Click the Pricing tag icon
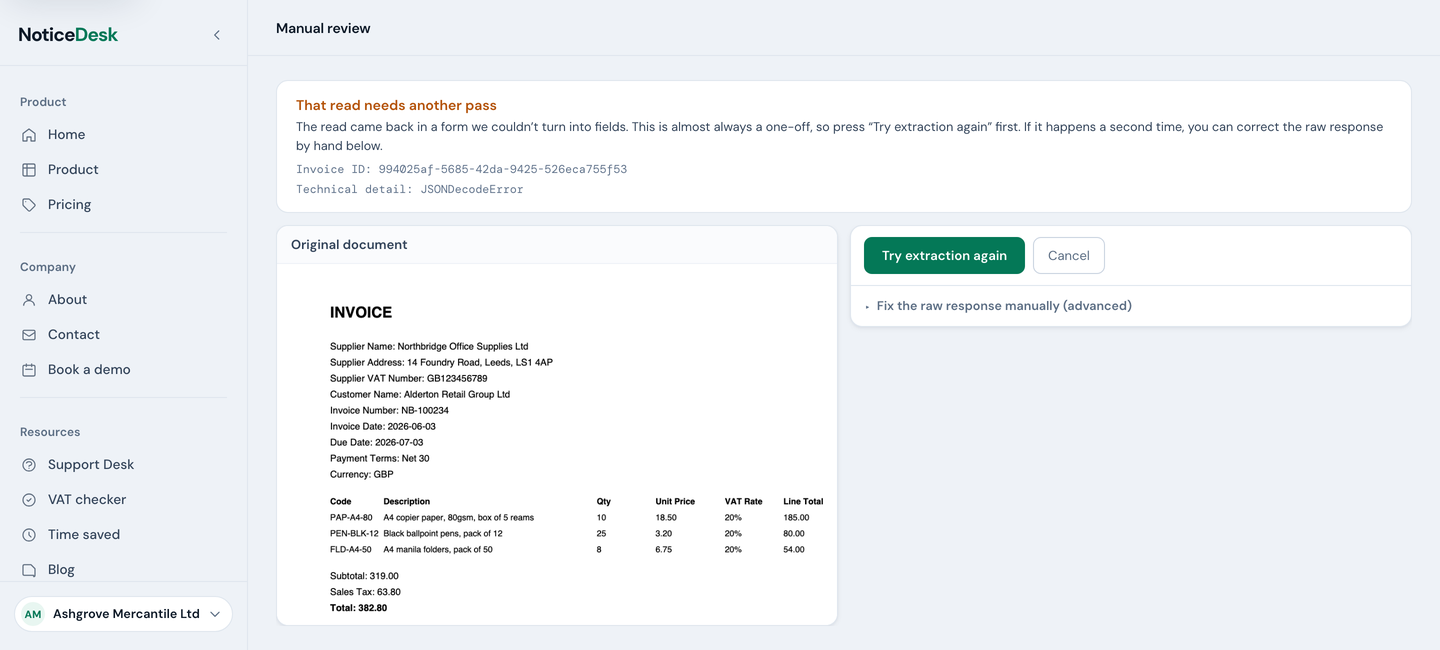 29,205
